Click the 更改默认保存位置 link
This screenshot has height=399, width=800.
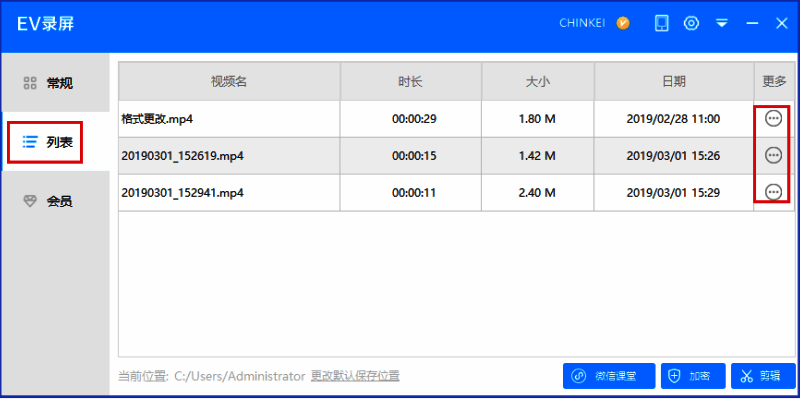point(355,377)
